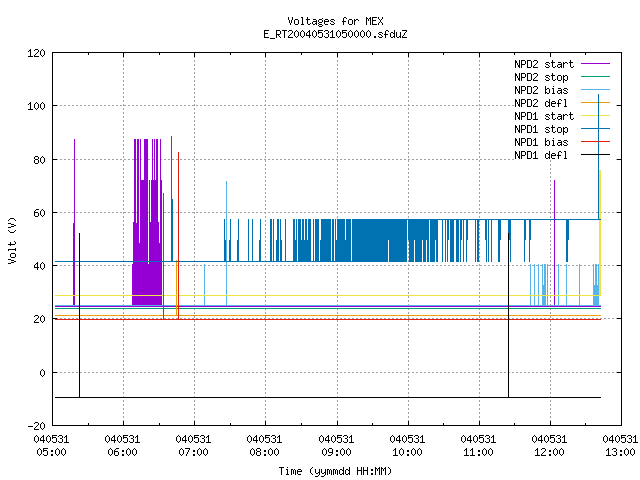Click the file name E_RT20040531050000.sfduZ
The width and height of the screenshot is (640, 480).
(x=335, y=34)
